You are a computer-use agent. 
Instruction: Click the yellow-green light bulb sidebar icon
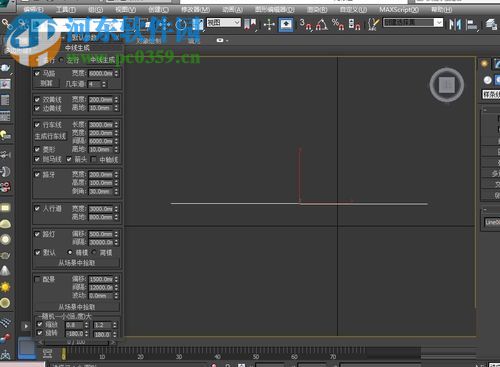5,135
